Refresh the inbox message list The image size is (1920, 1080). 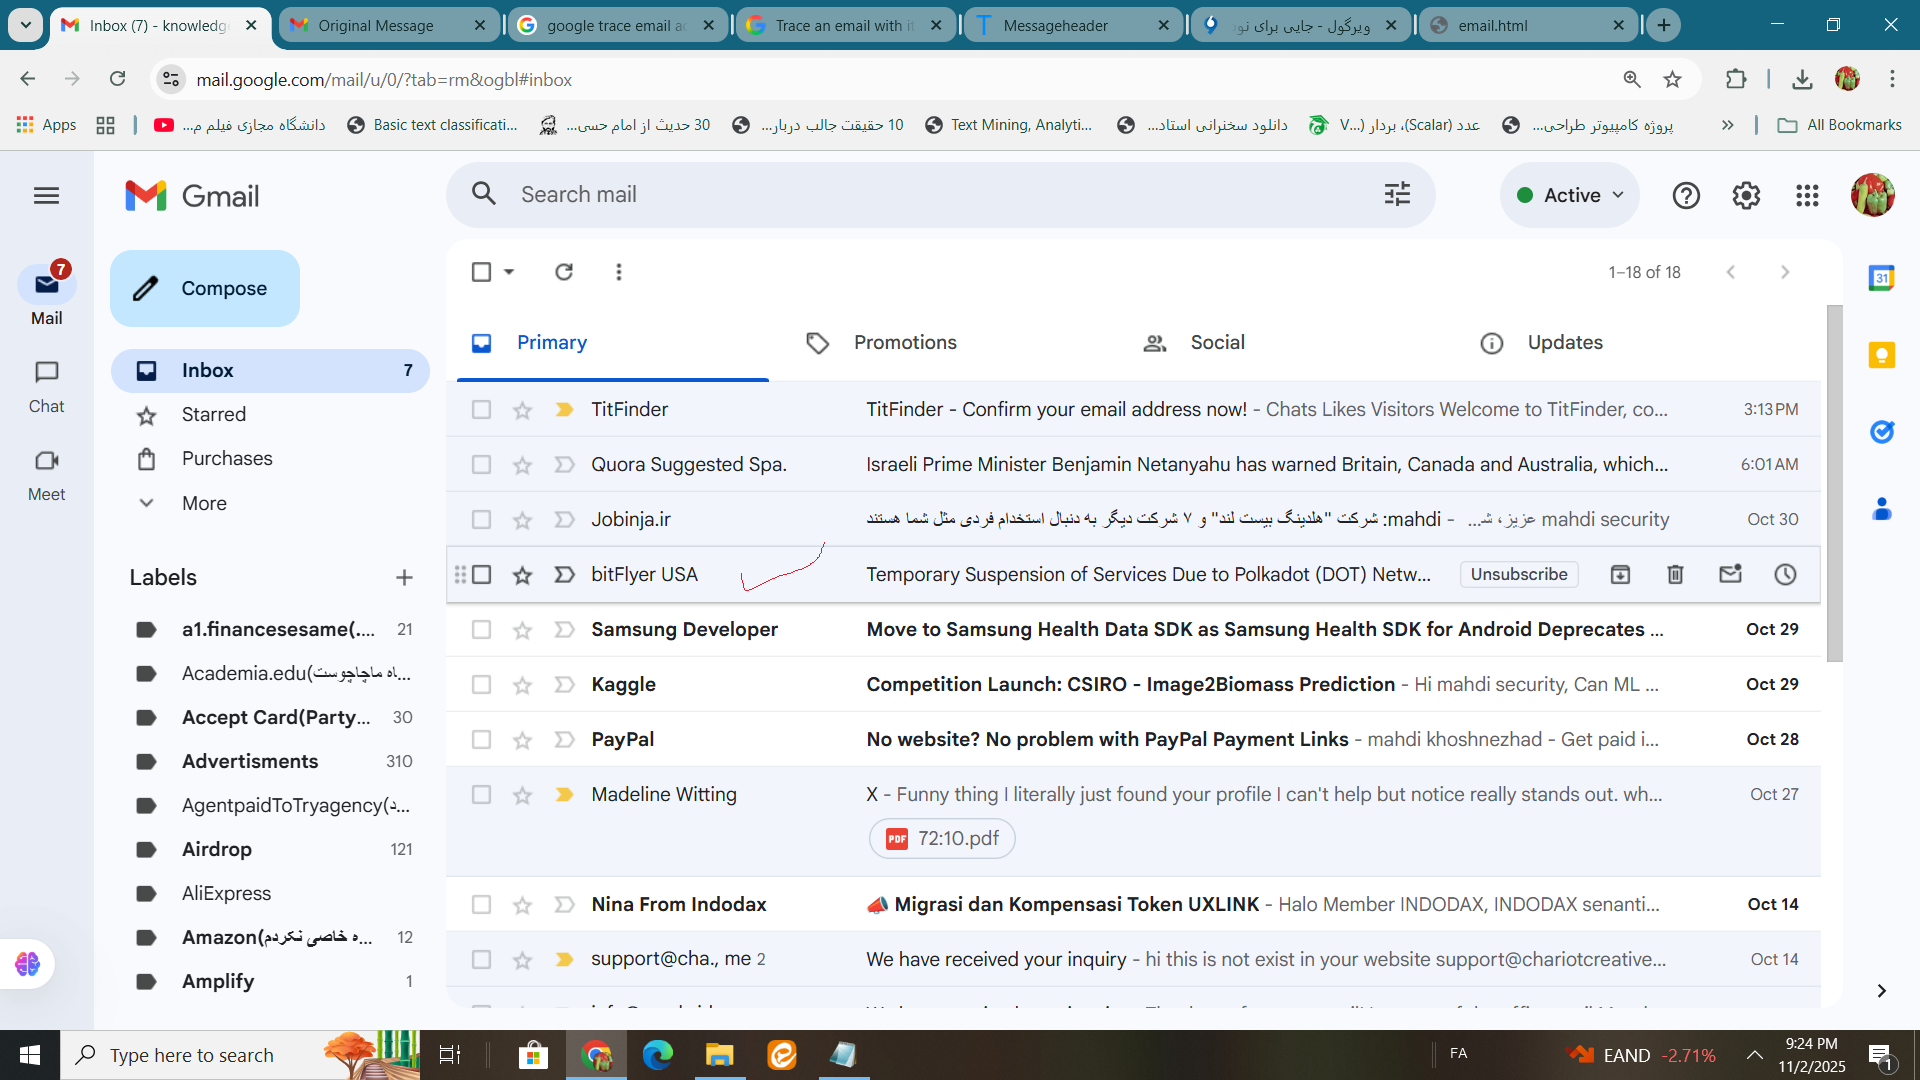click(564, 272)
